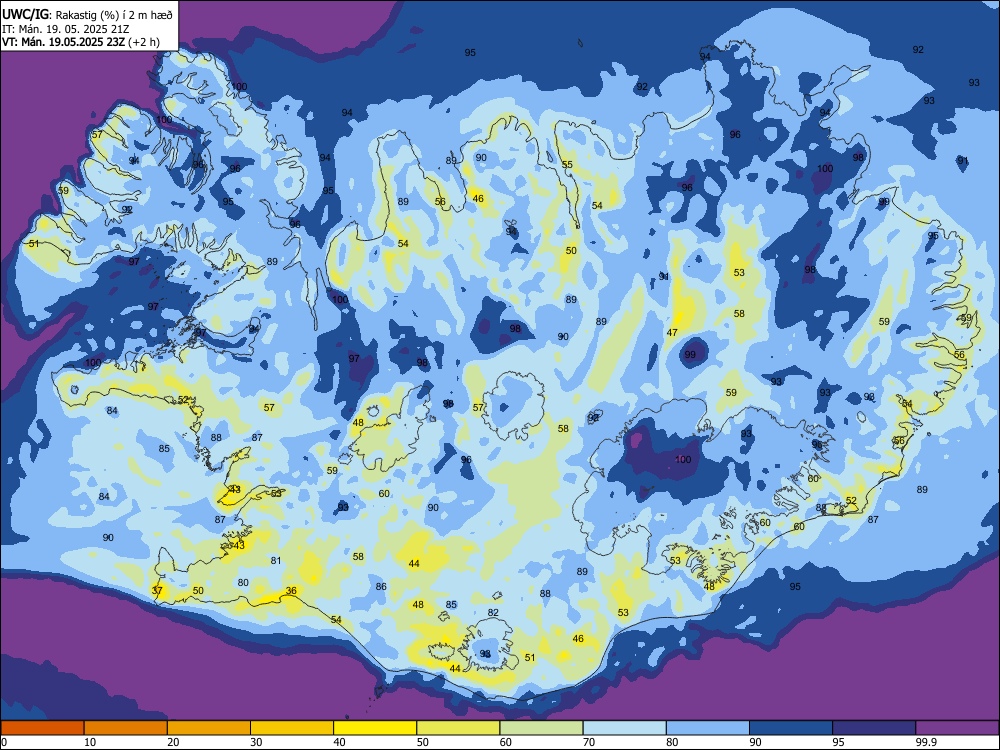Click the pale blue 70–80 legend swatch
Viewport: 1000px width, 750px height.
coord(624,728)
